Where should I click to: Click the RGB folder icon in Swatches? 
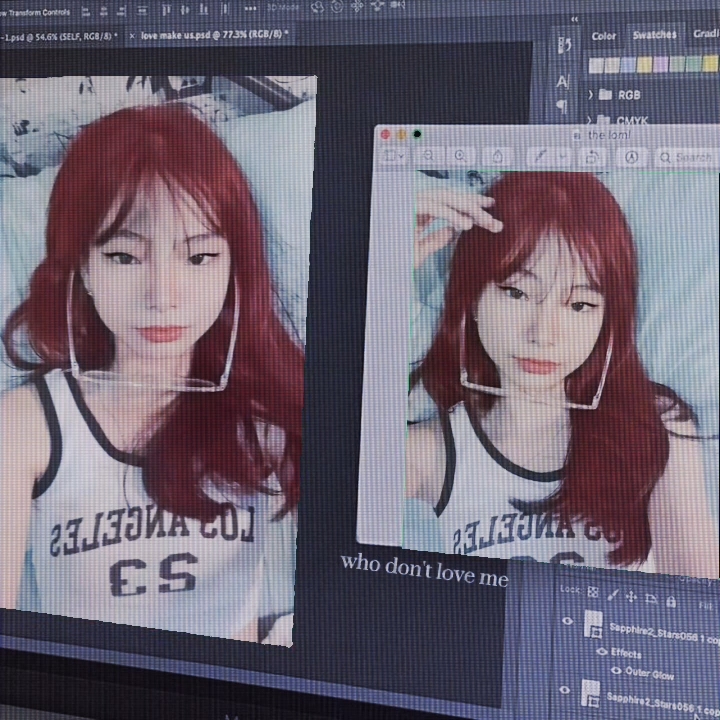click(x=605, y=95)
